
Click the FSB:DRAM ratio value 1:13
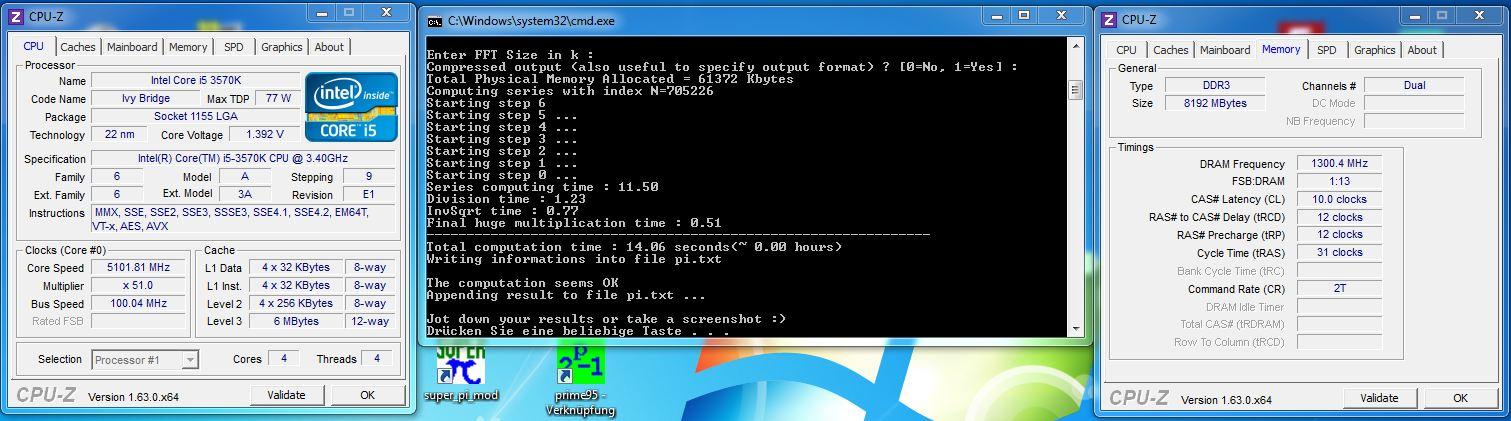click(x=1339, y=181)
